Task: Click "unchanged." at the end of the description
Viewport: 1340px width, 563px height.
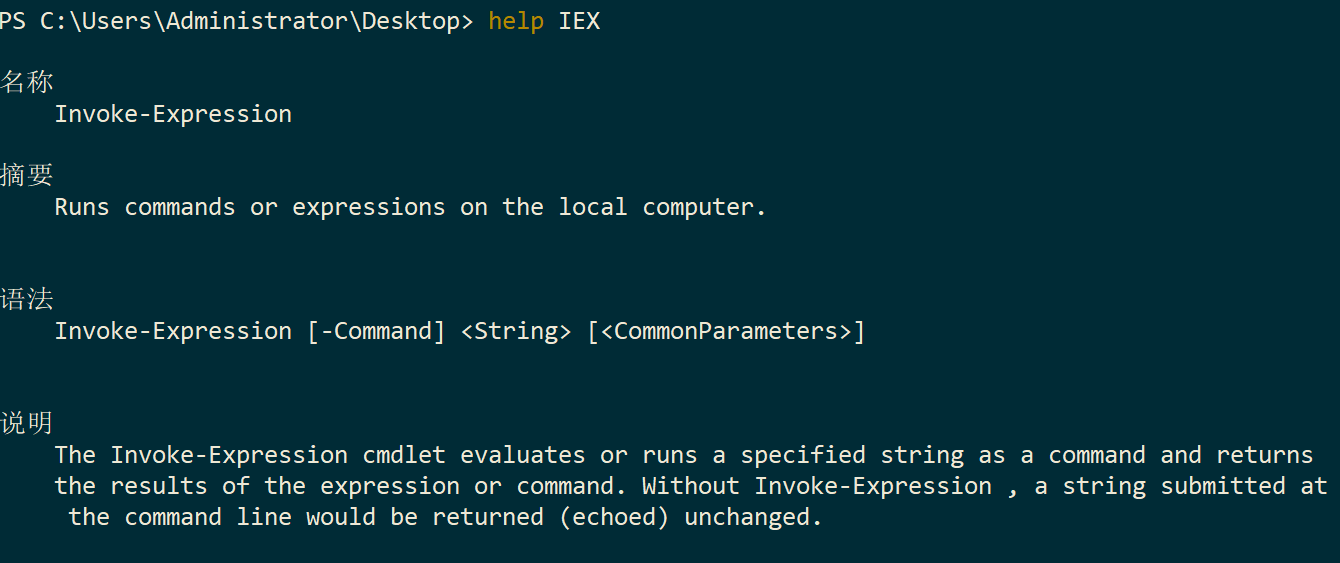Action: click(754, 517)
